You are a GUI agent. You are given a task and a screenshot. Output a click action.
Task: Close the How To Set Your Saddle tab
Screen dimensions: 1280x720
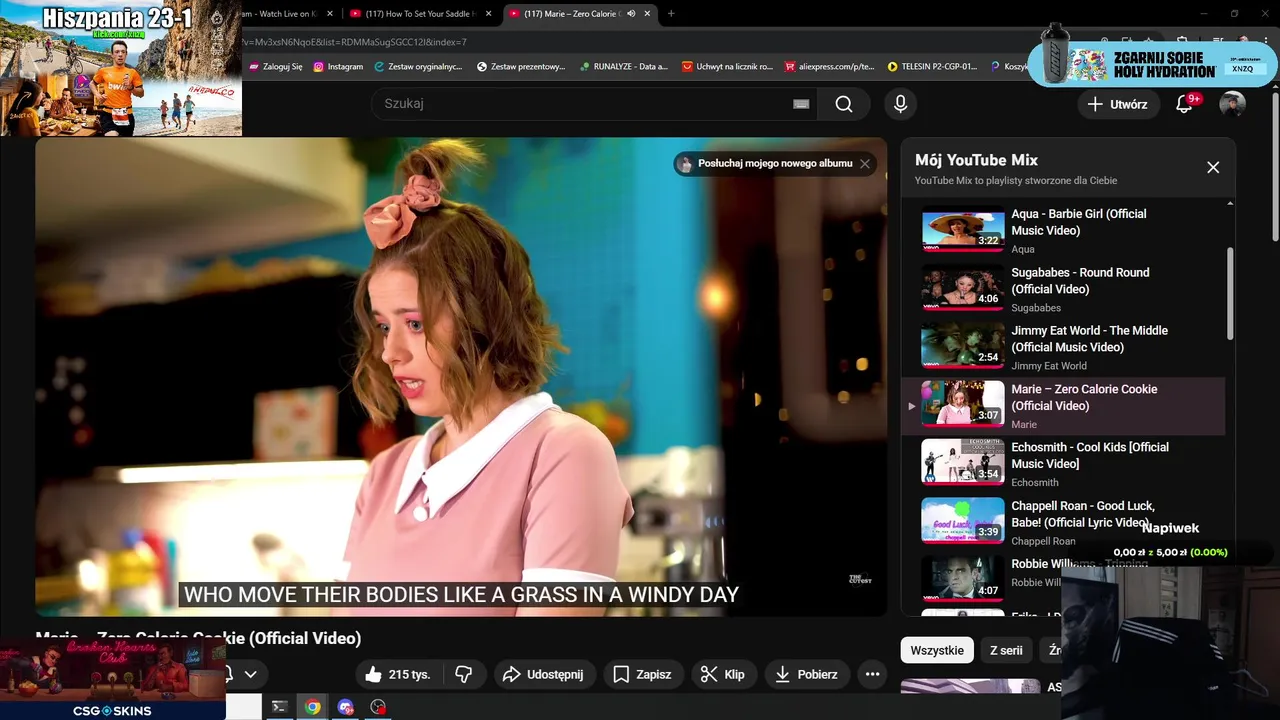click(489, 14)
